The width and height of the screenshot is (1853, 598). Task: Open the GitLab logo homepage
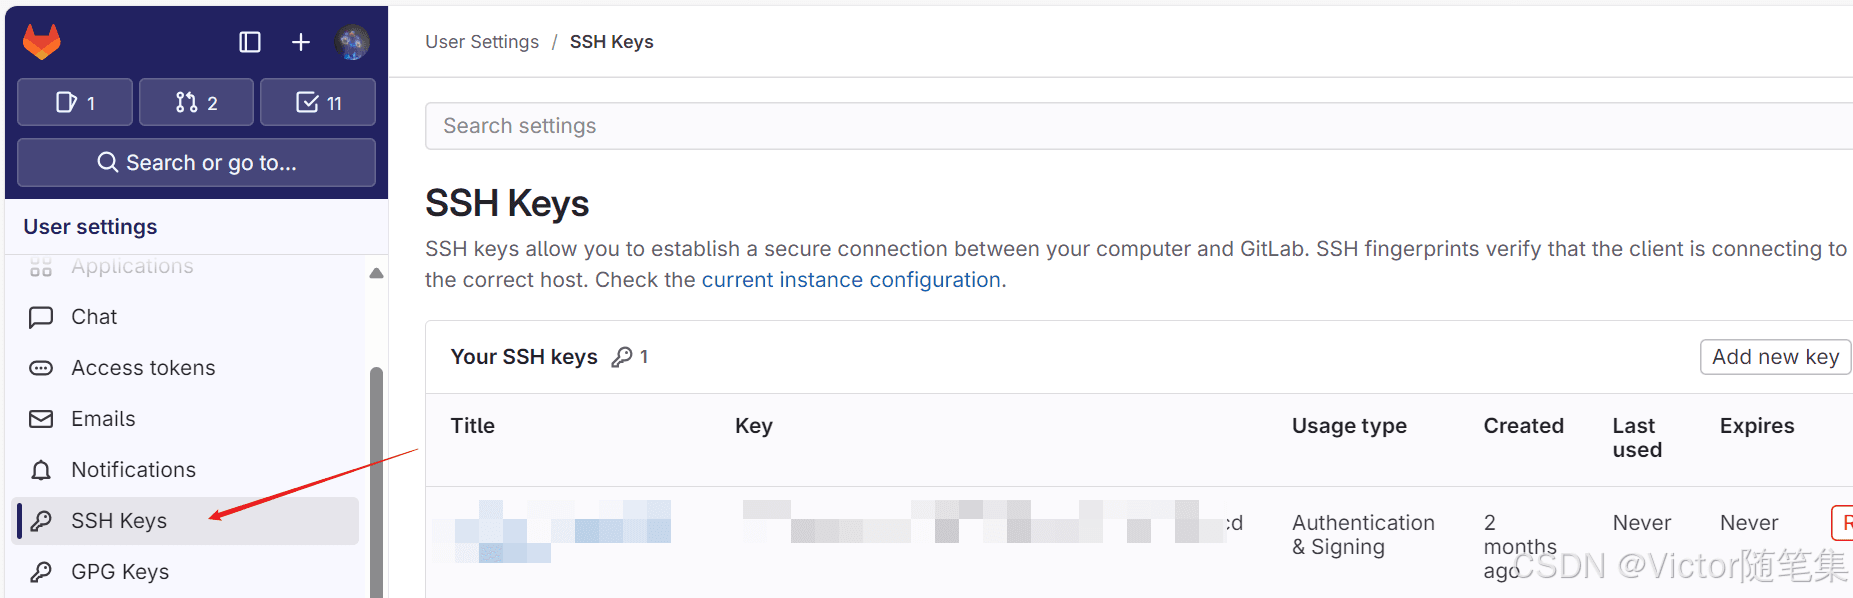[x=42, y=42]
